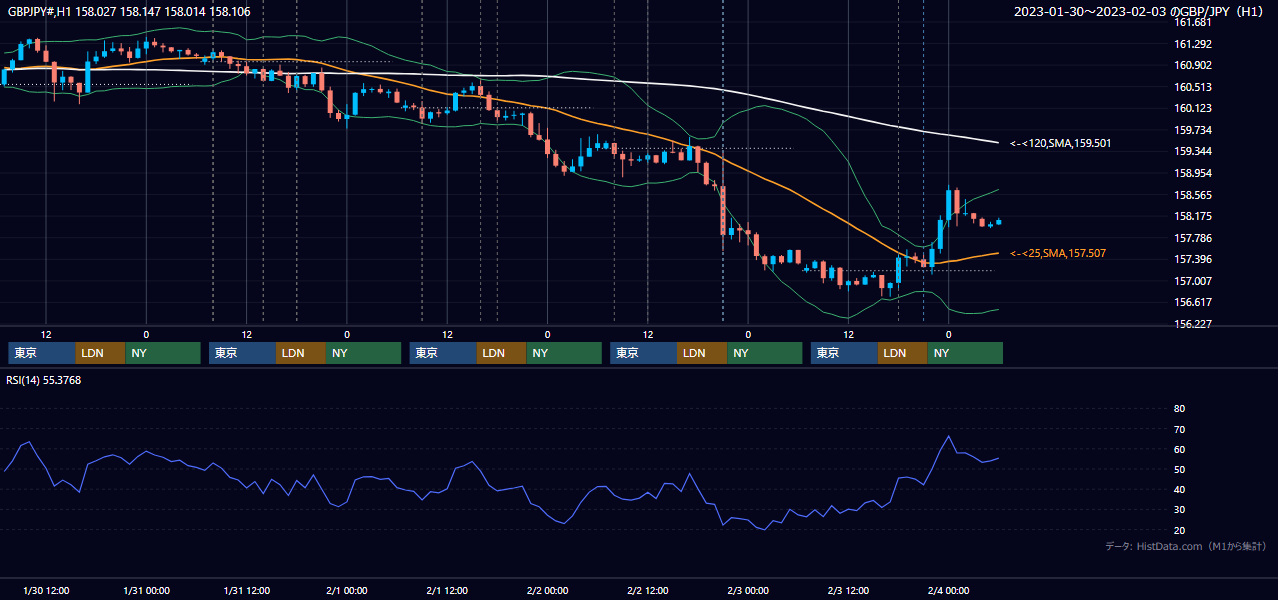Click the 159.734 price label
Viewport: 1278px width, 600px height.
pos(1192,130)
